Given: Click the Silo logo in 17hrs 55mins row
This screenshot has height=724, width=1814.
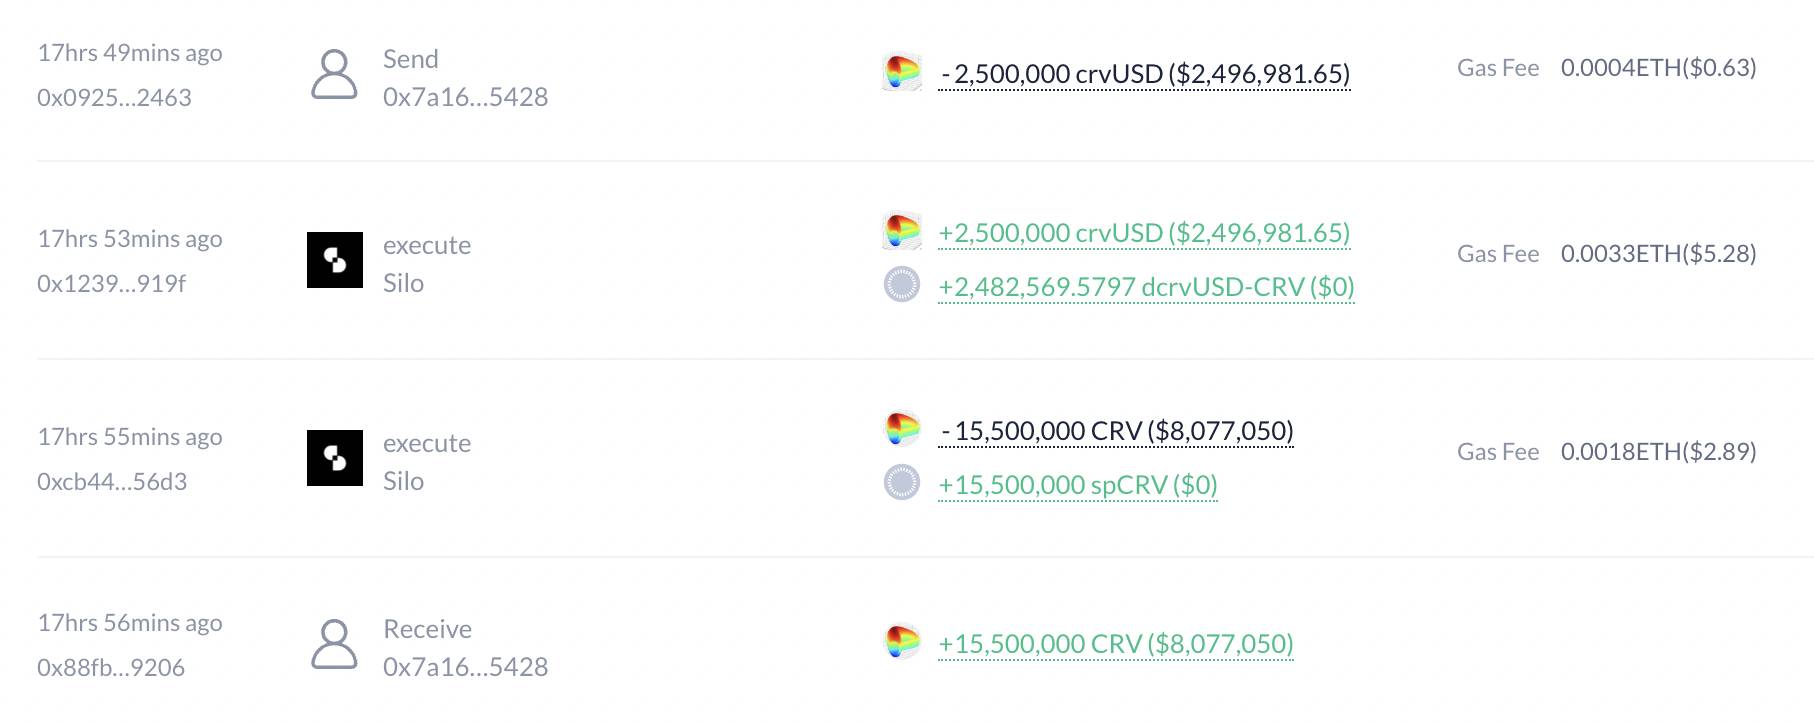Looking at the screenshot, I should pos(335,458).
